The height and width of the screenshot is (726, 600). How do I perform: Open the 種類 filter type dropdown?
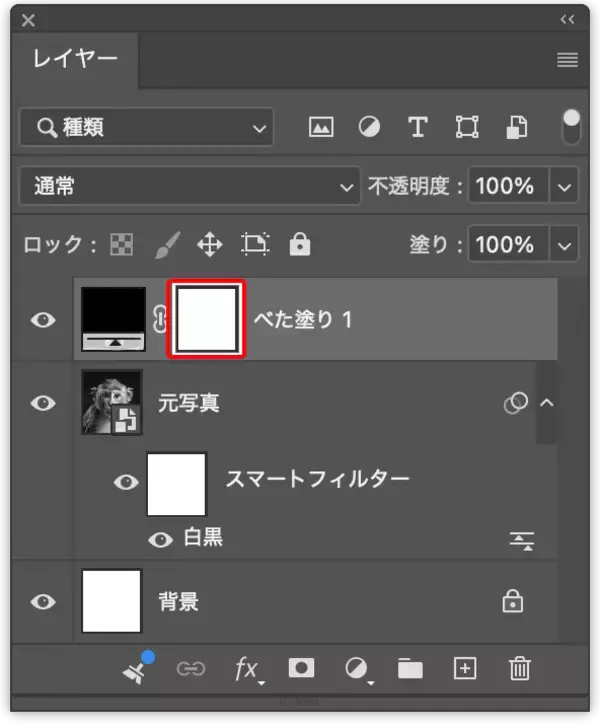coord(146,127)
